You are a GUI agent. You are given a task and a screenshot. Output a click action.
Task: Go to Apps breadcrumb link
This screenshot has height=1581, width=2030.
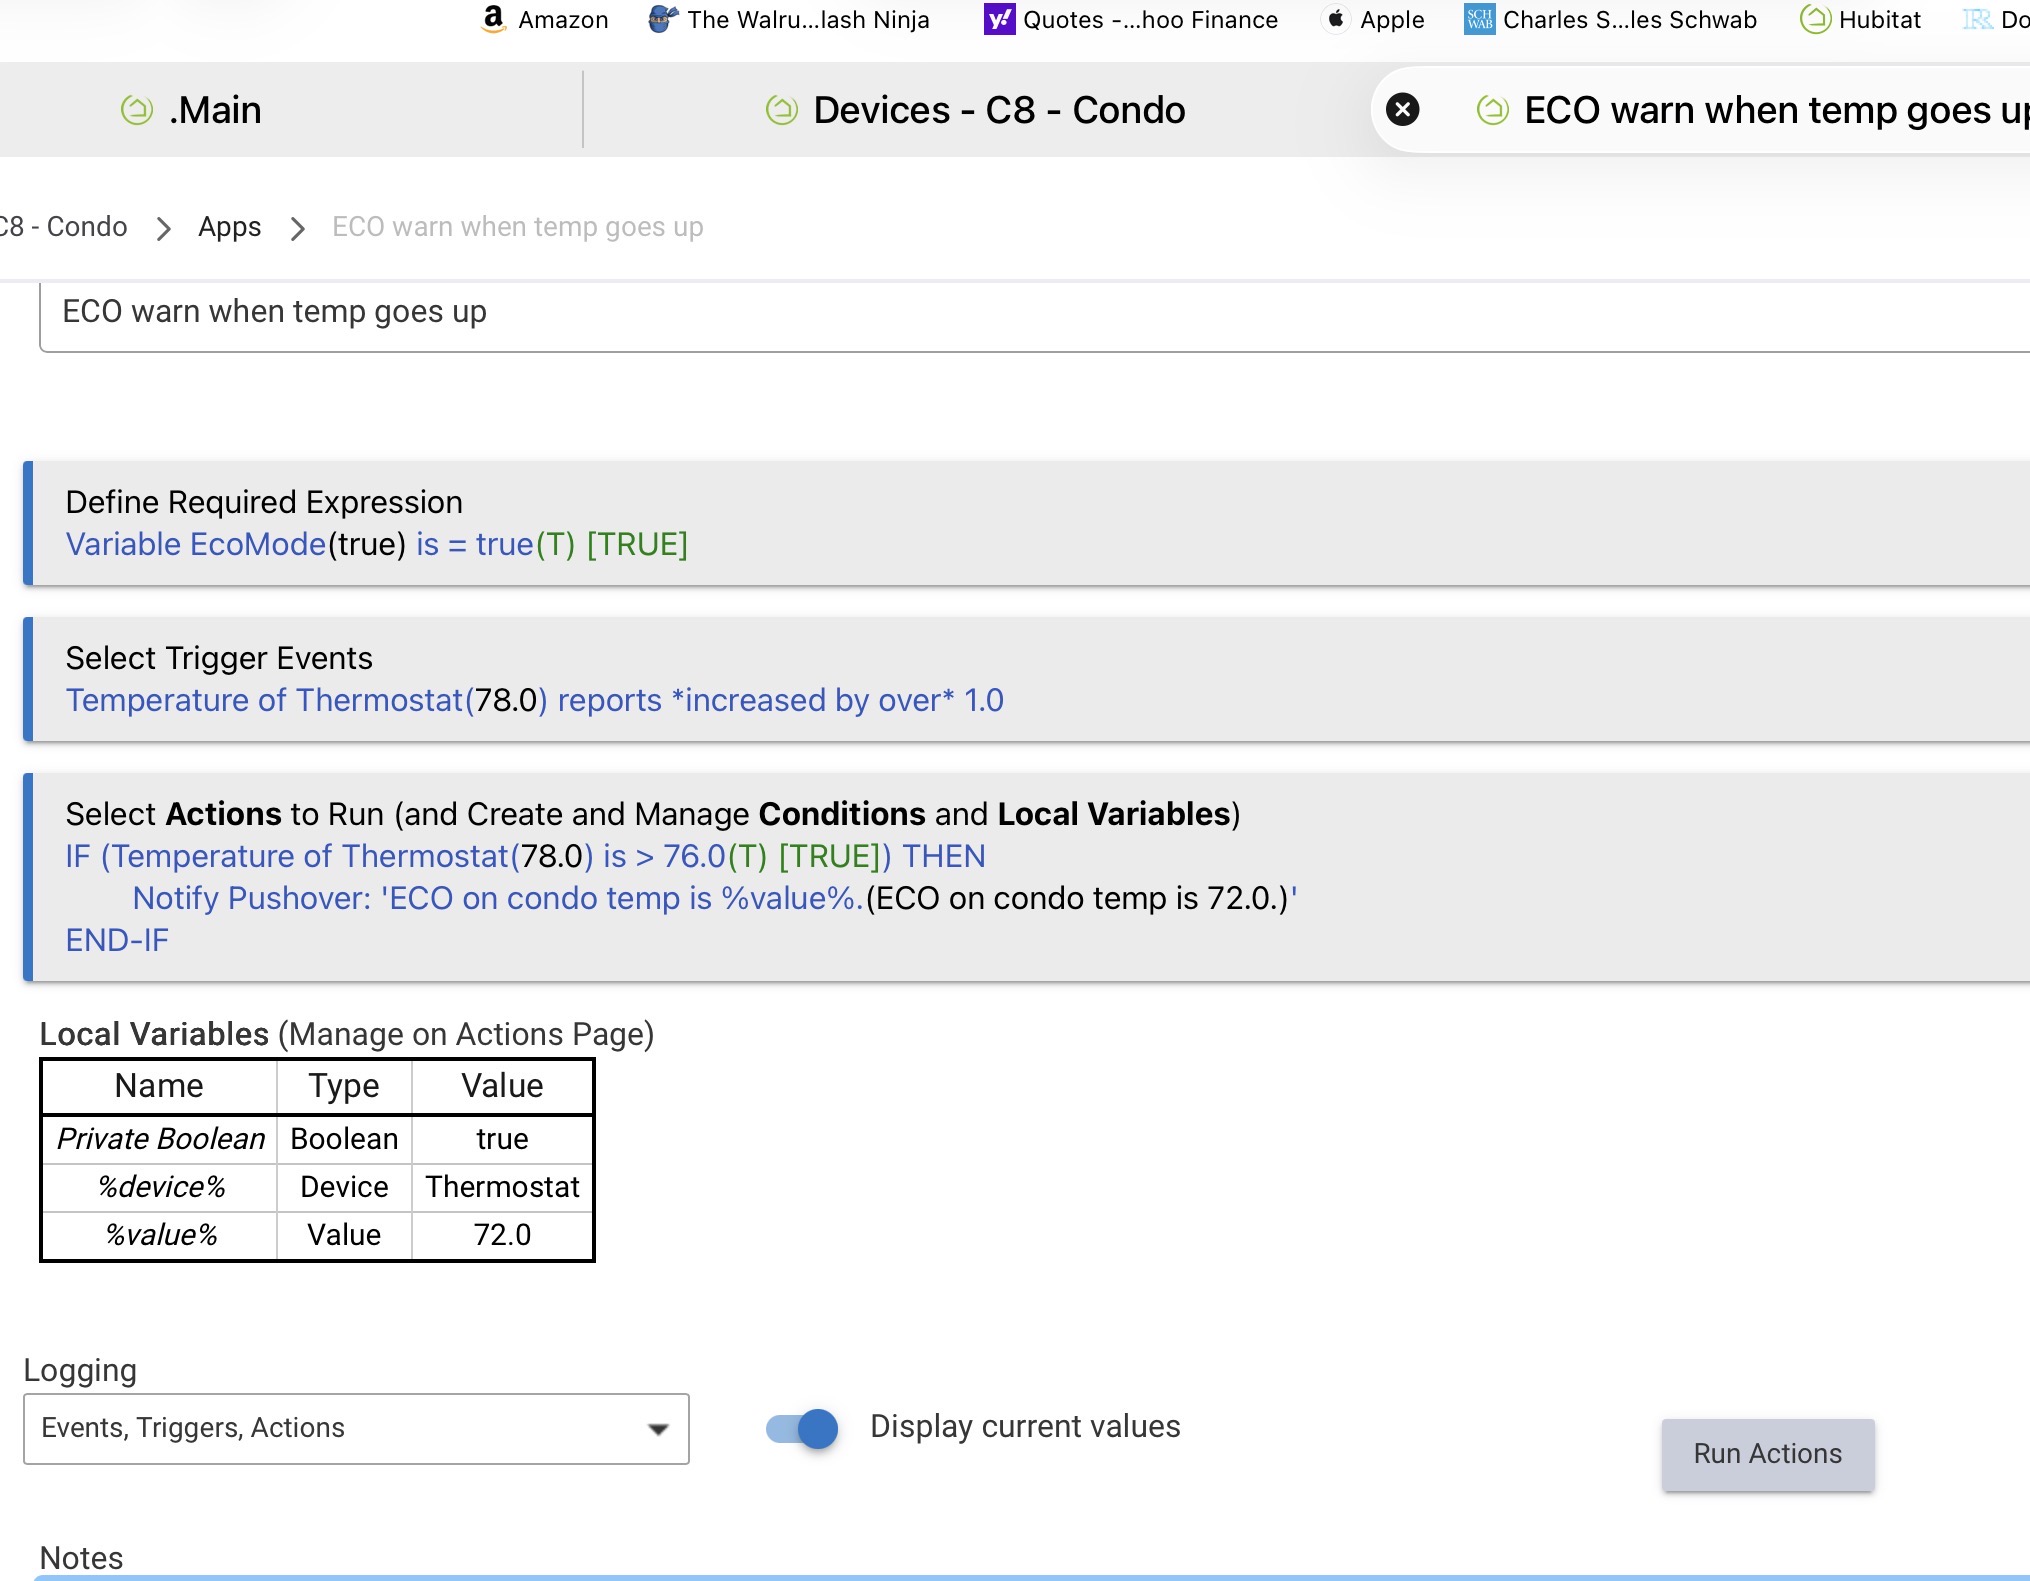click(x=229, y=227)
